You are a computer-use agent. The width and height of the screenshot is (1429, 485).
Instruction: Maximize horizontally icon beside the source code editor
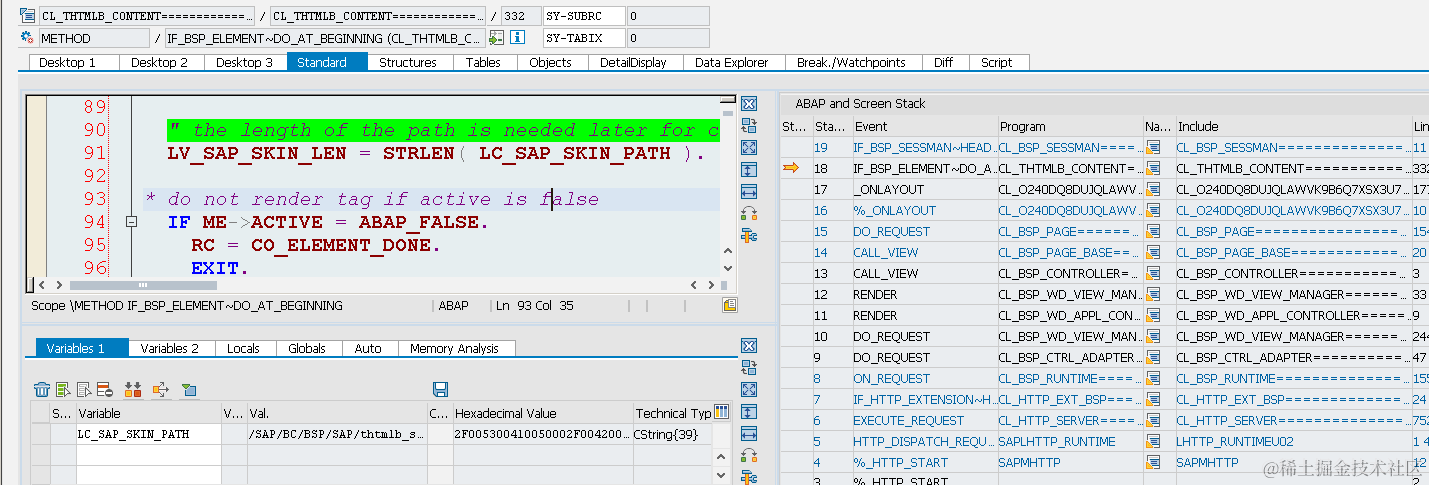pyautogui.click(x=748, y=191)
